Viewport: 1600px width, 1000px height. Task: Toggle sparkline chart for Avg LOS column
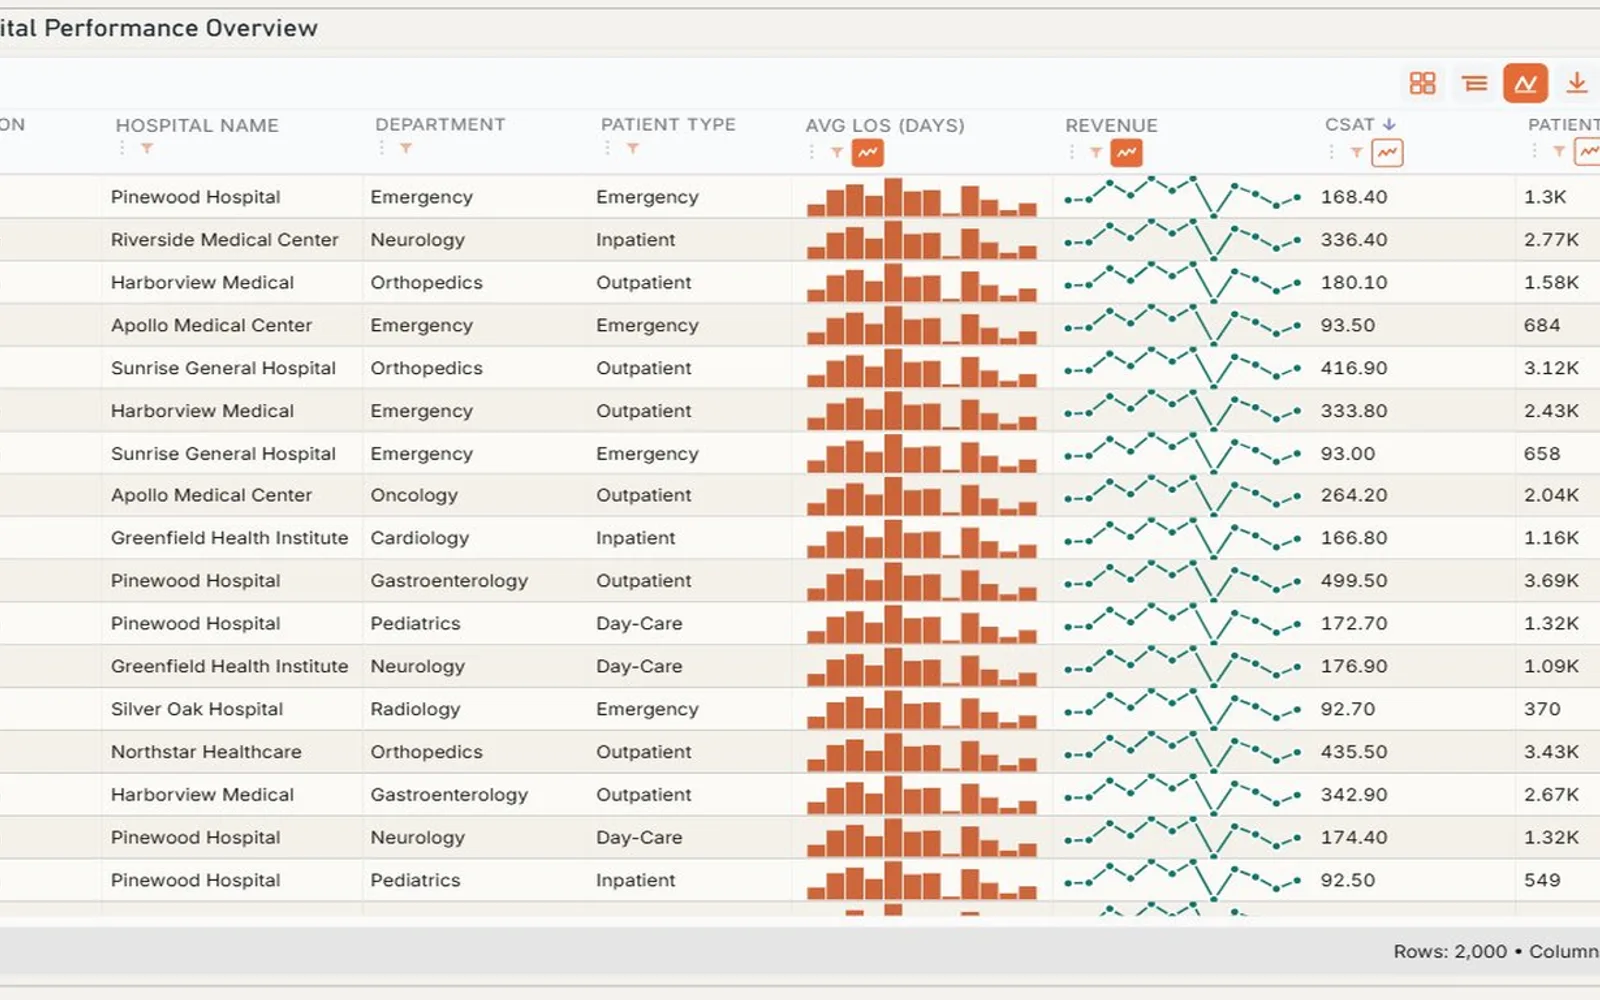(x=867, y=153)
